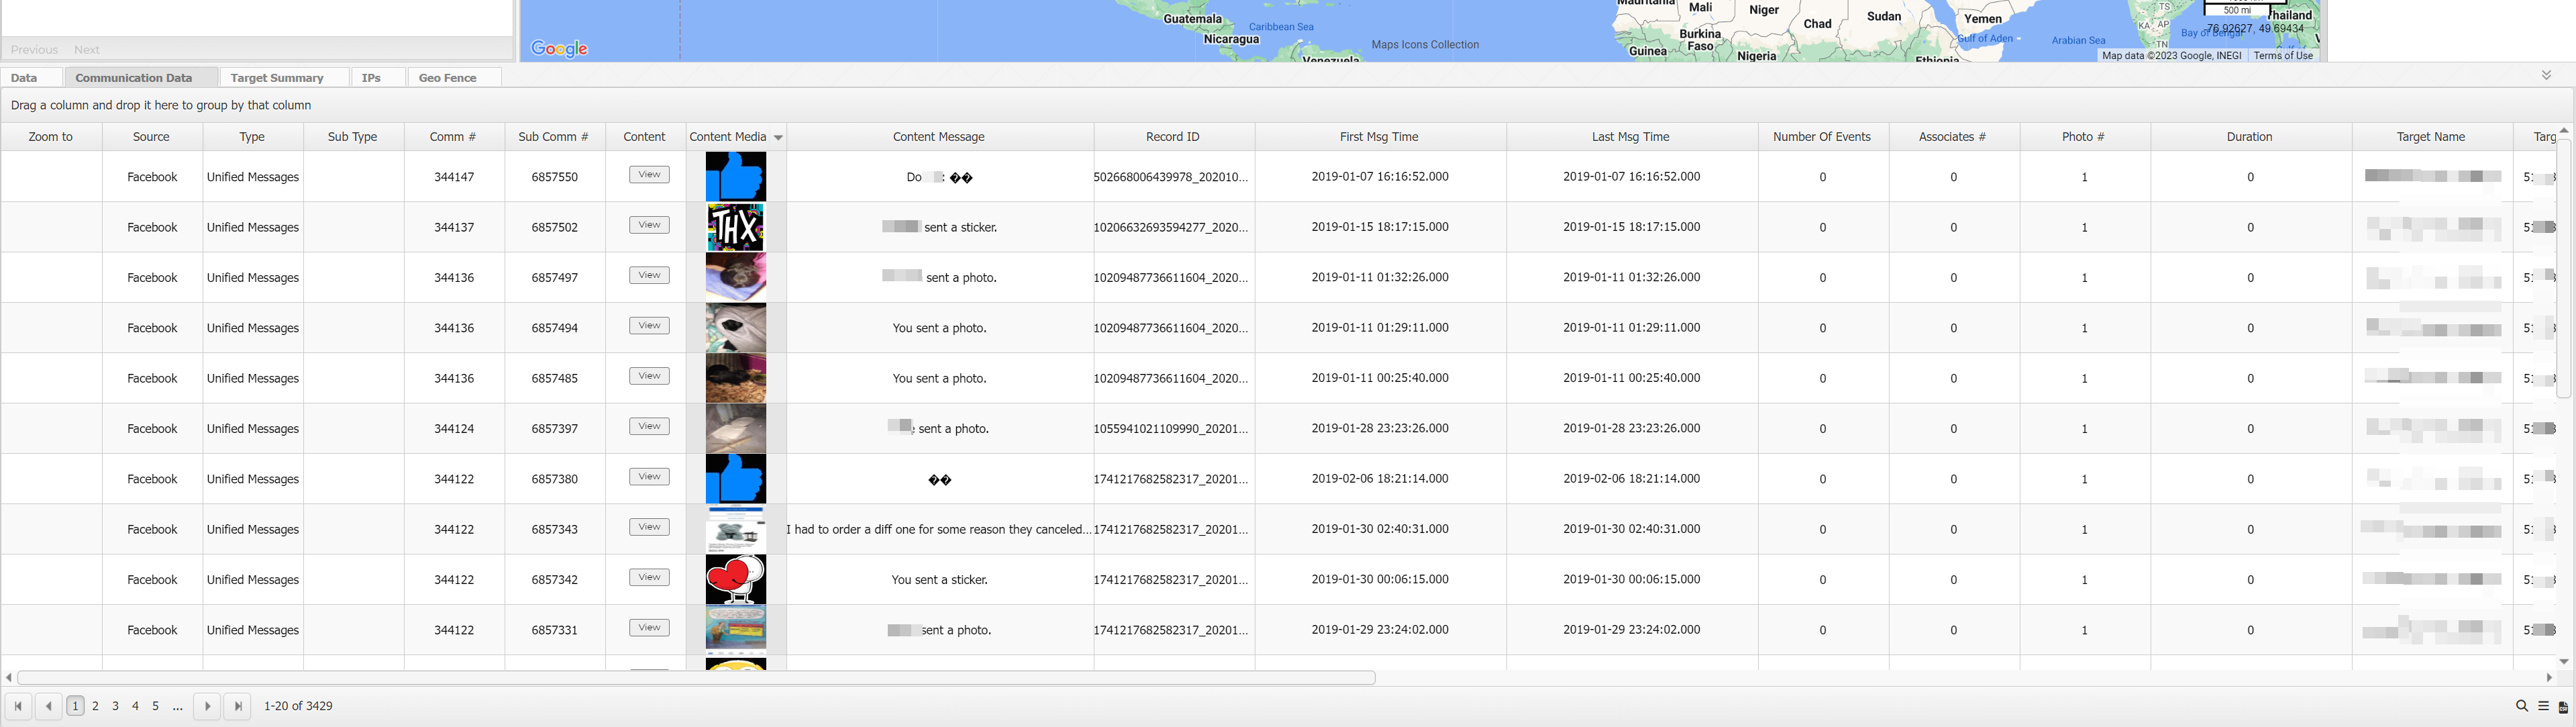Image resolution: width=2576 pixels, height=727 pixels.
Task: Open the THX sticker thumbnail
Action: (x=735, y=227)
